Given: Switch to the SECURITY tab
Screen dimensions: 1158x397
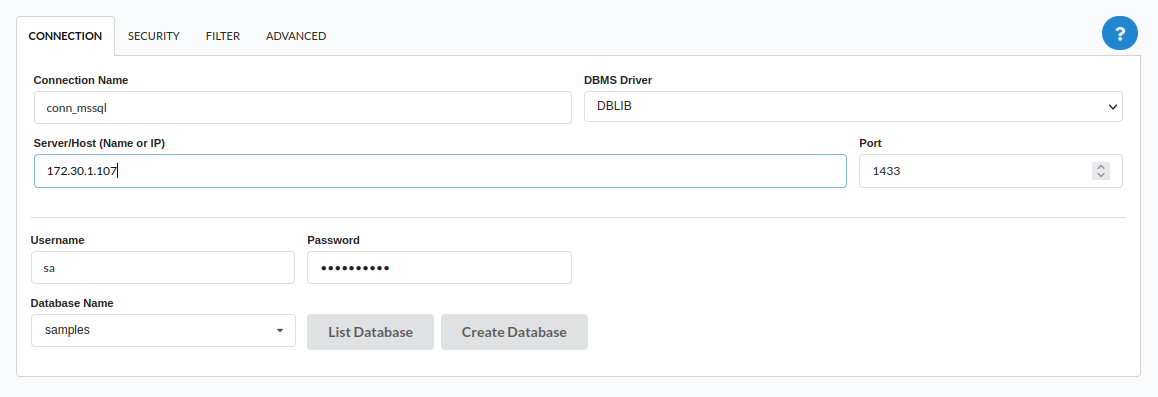Looking at the screenshot, I should pyautogui.click(x=154, y=36).
